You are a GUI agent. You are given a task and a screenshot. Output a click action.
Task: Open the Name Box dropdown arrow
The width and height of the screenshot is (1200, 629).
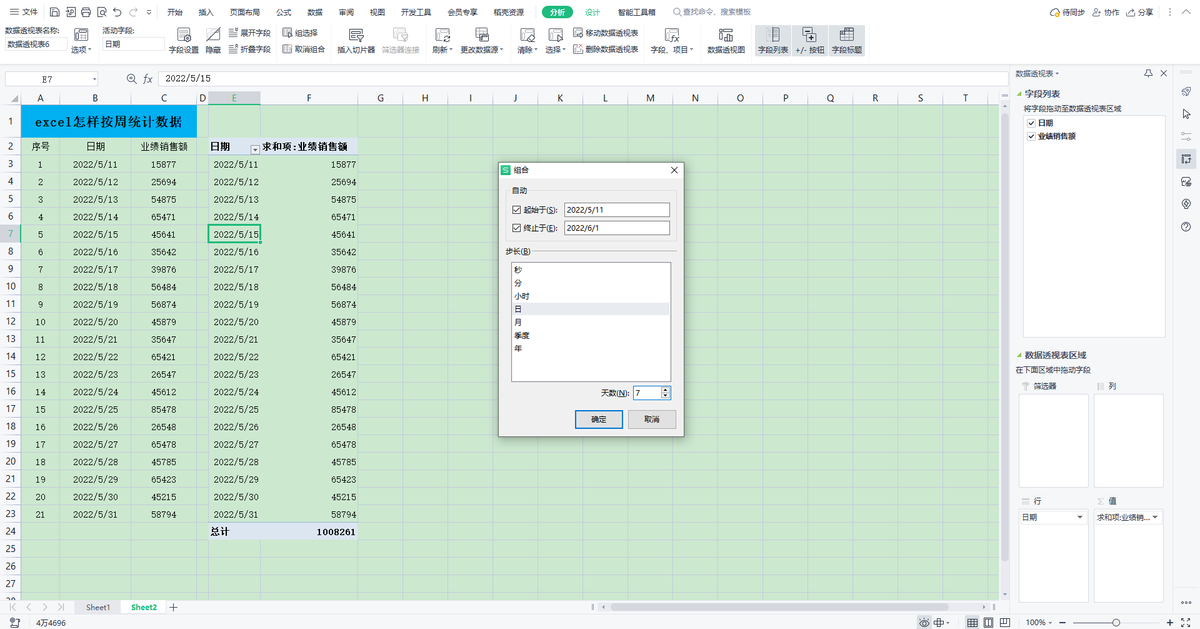point(95,78)
